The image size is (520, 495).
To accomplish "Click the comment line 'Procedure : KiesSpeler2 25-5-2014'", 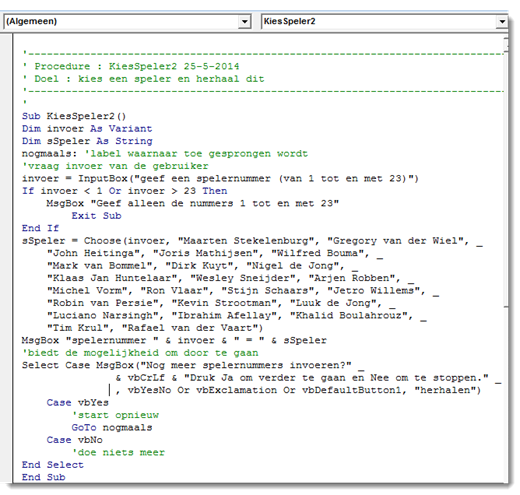I will click(131, 66).
